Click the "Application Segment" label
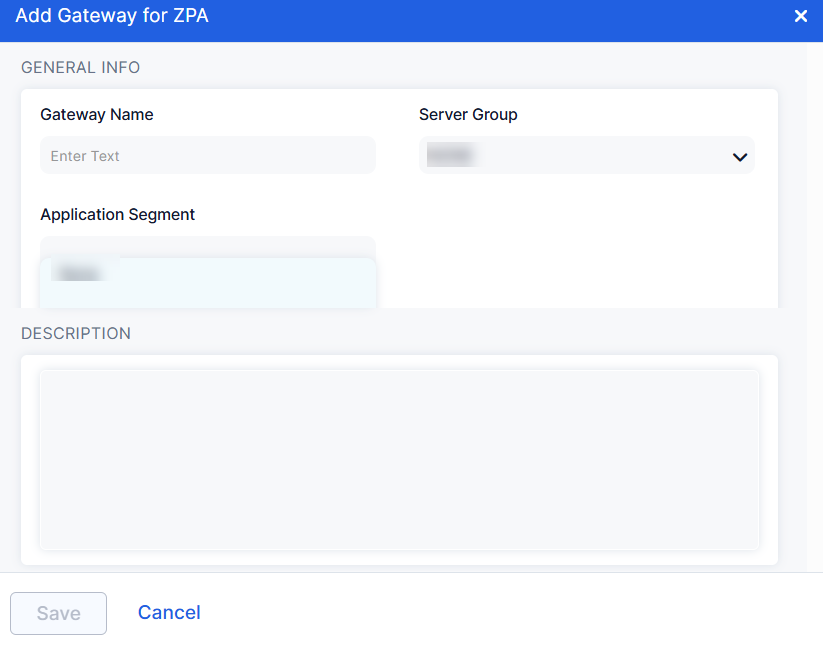This screenshot has height=645, width=823. pyautogui.click(x=118, y=214)
